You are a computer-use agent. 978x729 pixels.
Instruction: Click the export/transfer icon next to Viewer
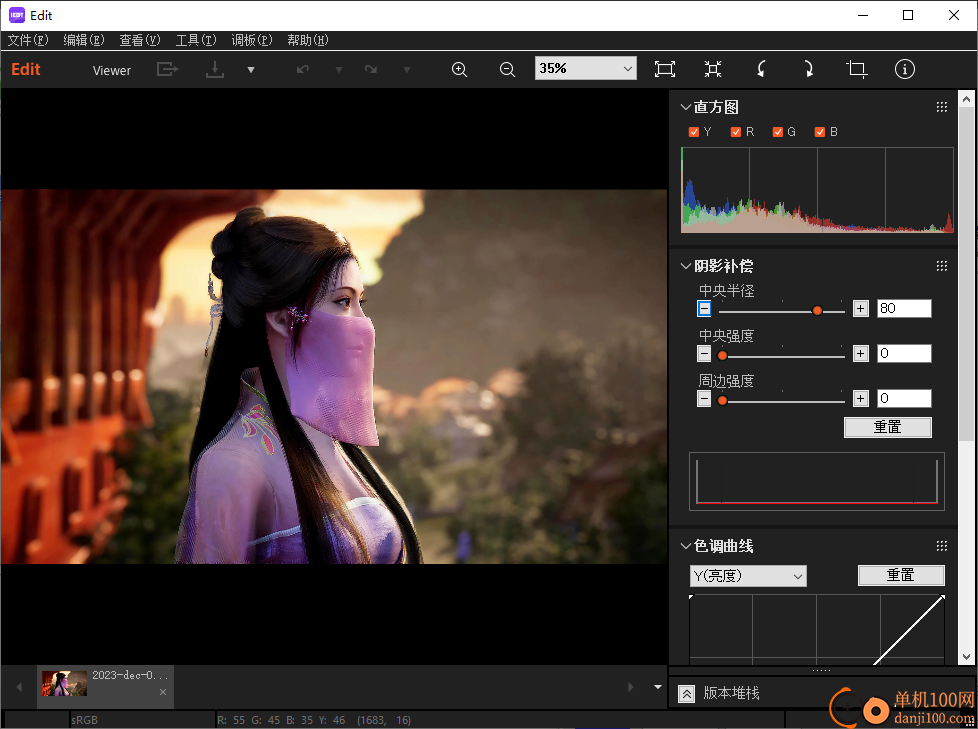click(x=167, y=69)
